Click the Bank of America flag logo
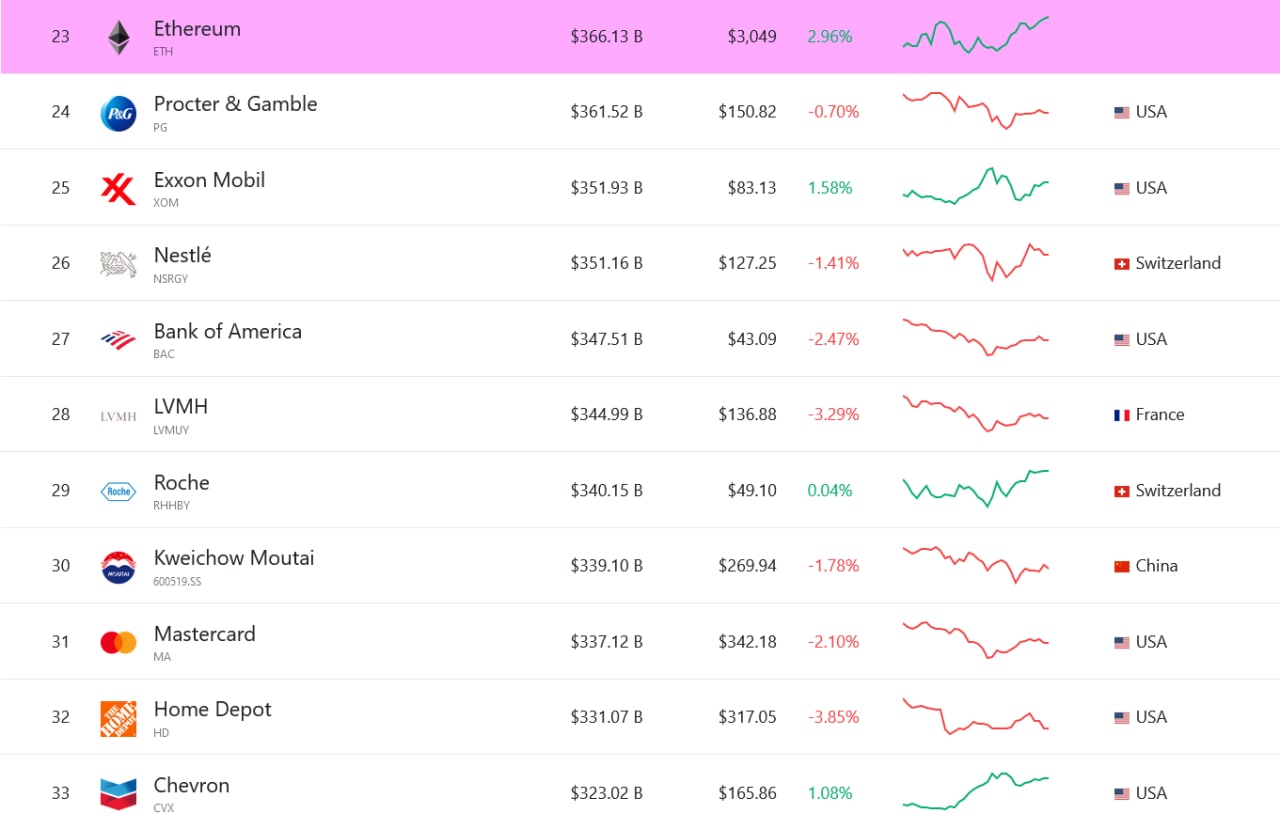Viewport: 1280px width, 829px height. pyautogui.click(x=119, y=340)
